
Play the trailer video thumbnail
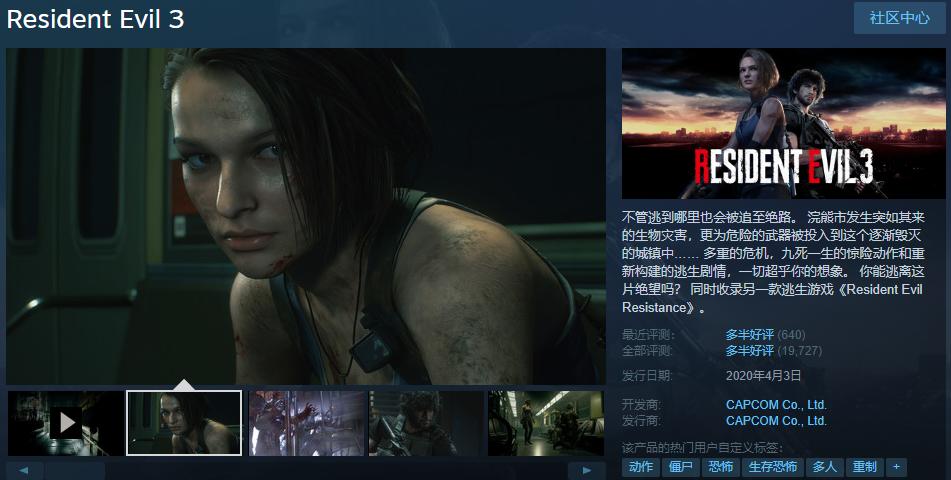(66, 423)
